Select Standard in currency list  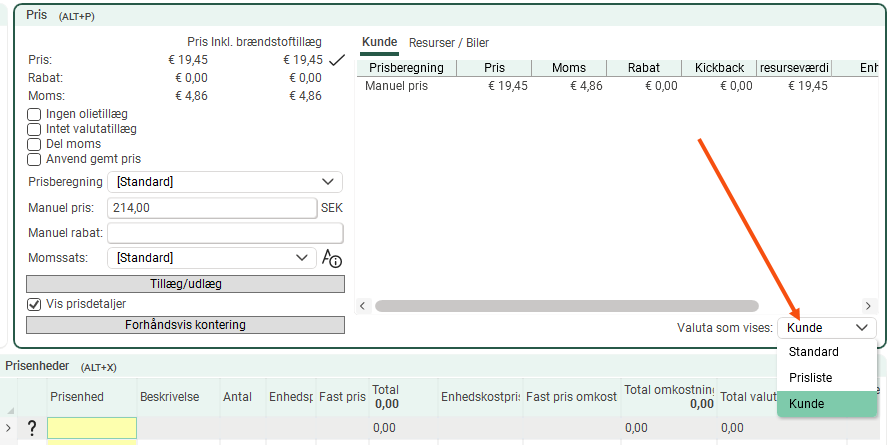[814, 352]
